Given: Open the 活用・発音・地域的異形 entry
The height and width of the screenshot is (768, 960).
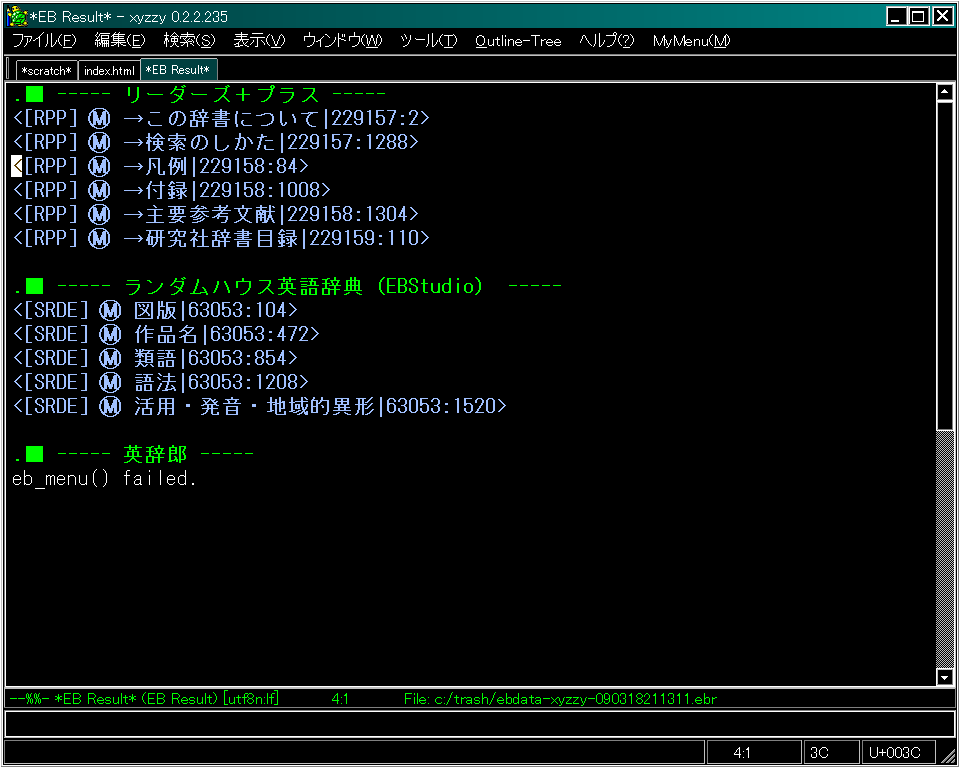Looking at the screenshot, I should point(260,406).
